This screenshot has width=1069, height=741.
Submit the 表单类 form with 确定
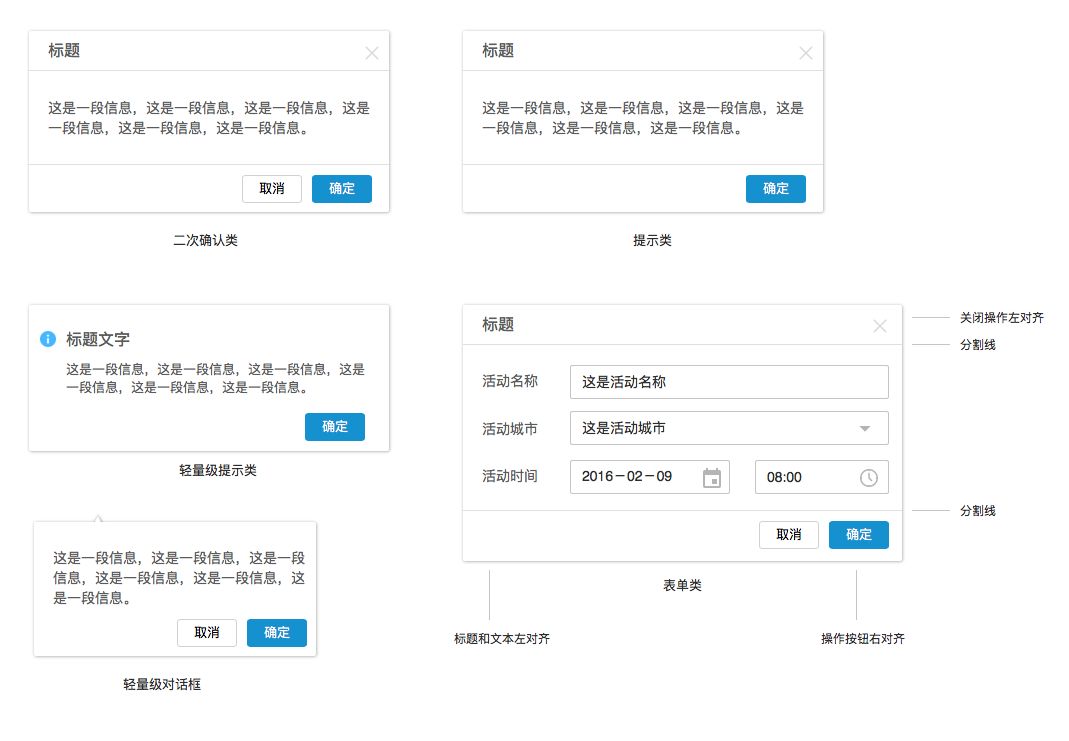coord(858,535)
